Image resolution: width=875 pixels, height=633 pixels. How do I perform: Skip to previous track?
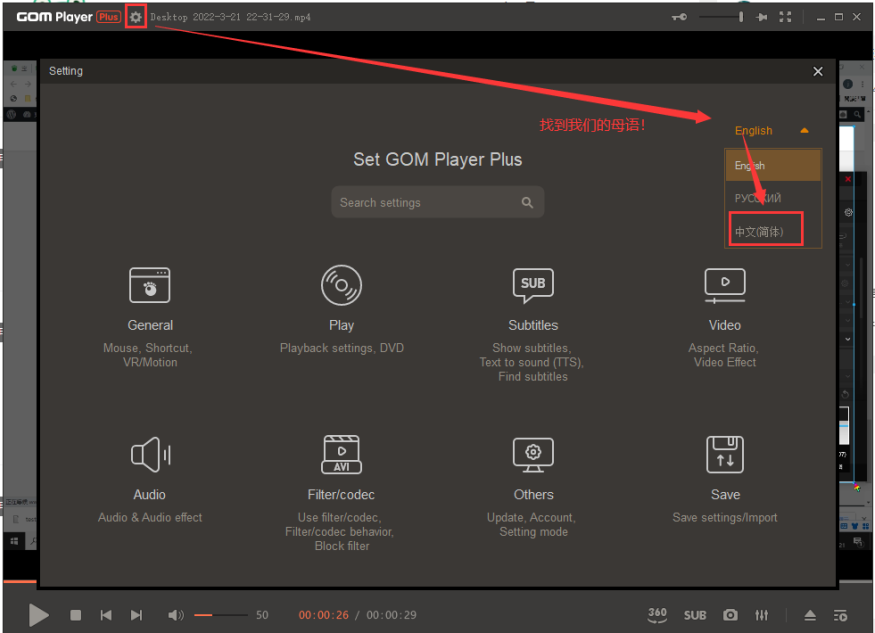click(106, 615)
